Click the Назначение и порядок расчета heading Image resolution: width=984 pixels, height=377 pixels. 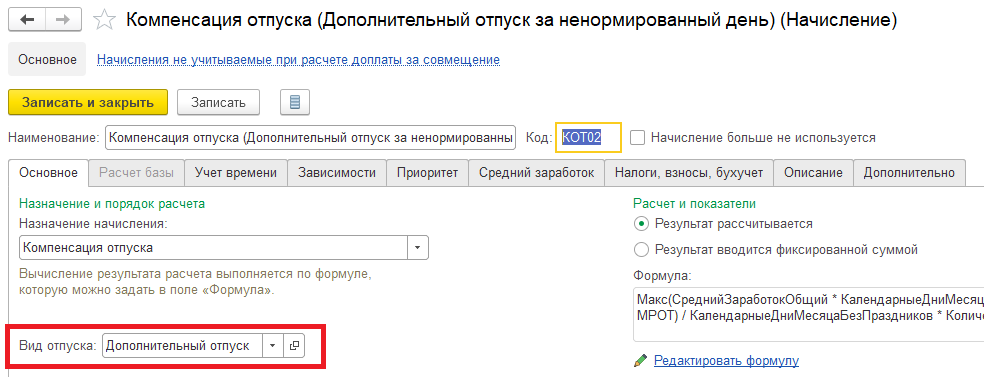(112, 204)
